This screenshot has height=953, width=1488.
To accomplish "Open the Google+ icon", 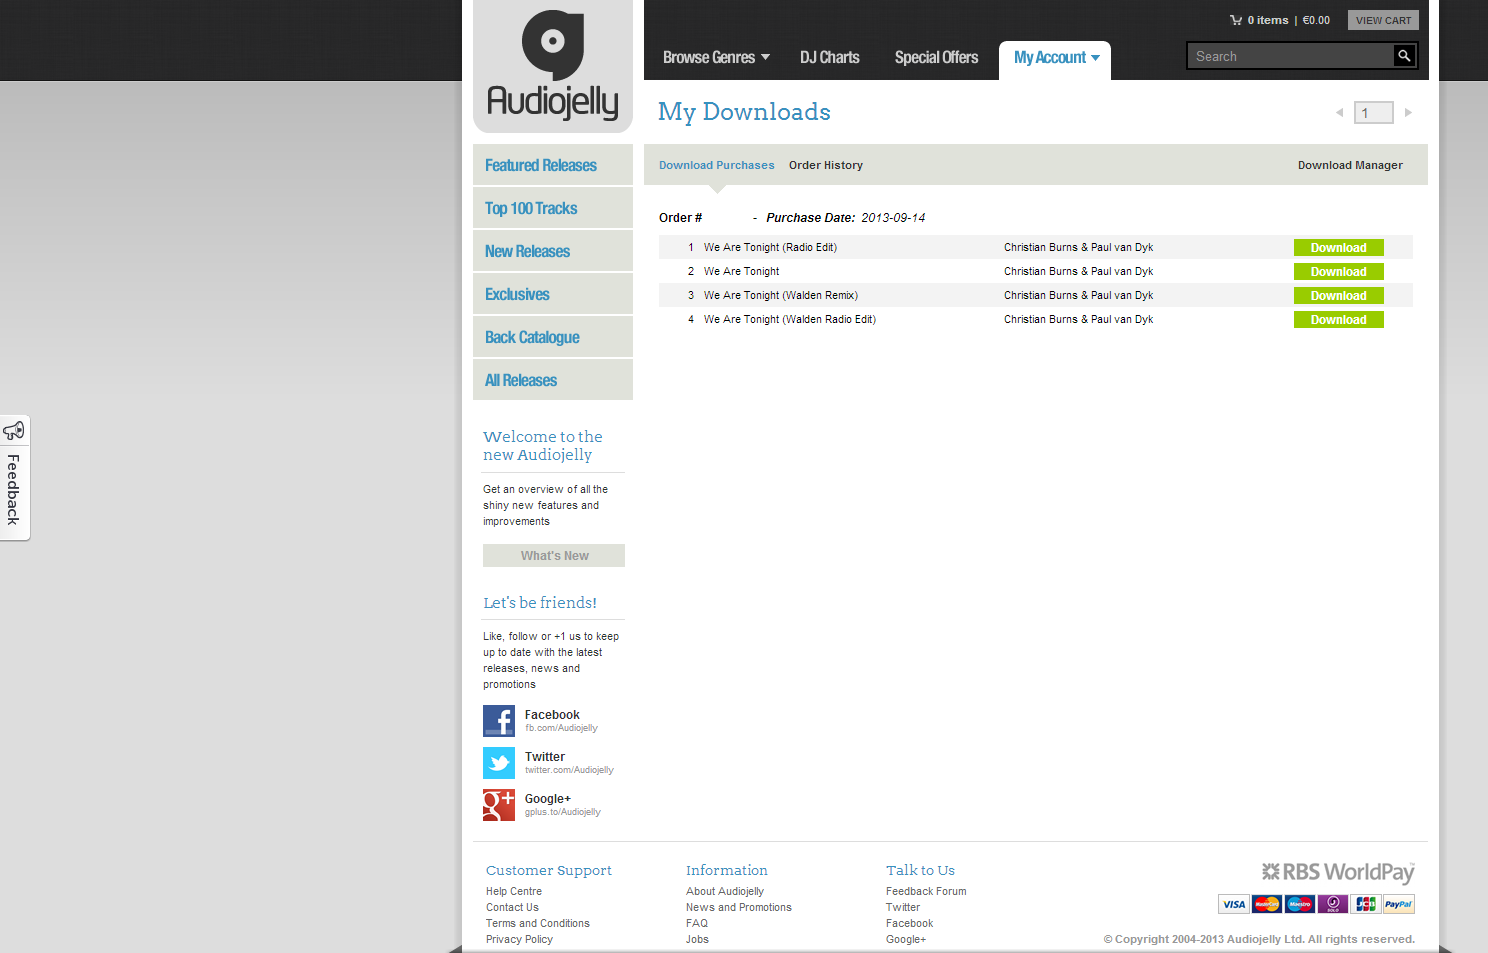I will 499,805.
